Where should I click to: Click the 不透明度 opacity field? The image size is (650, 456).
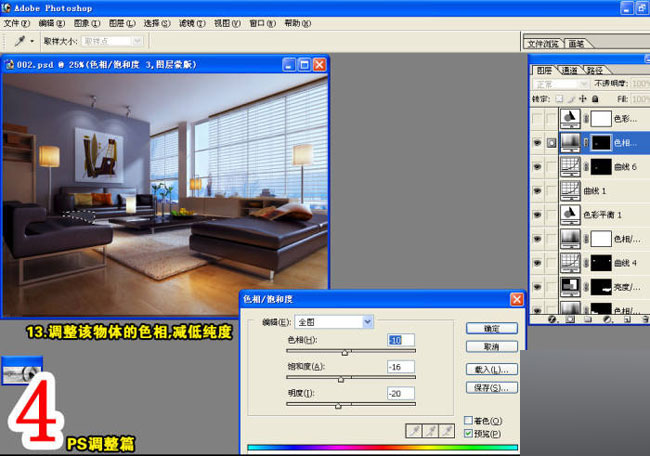coord(640,84)
